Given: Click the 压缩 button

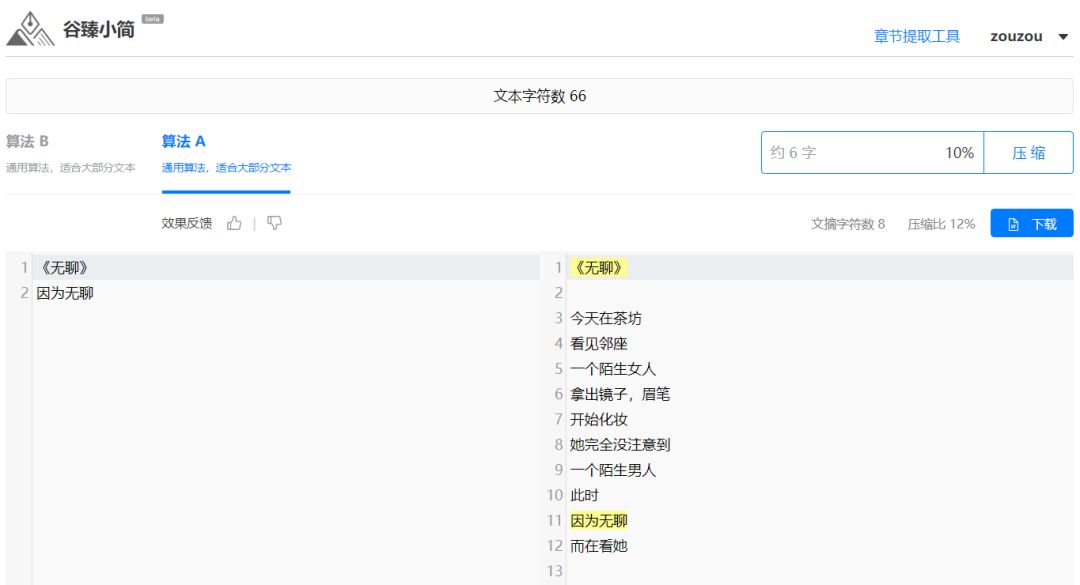Looking at the screenshot, I should [1028, 152].
